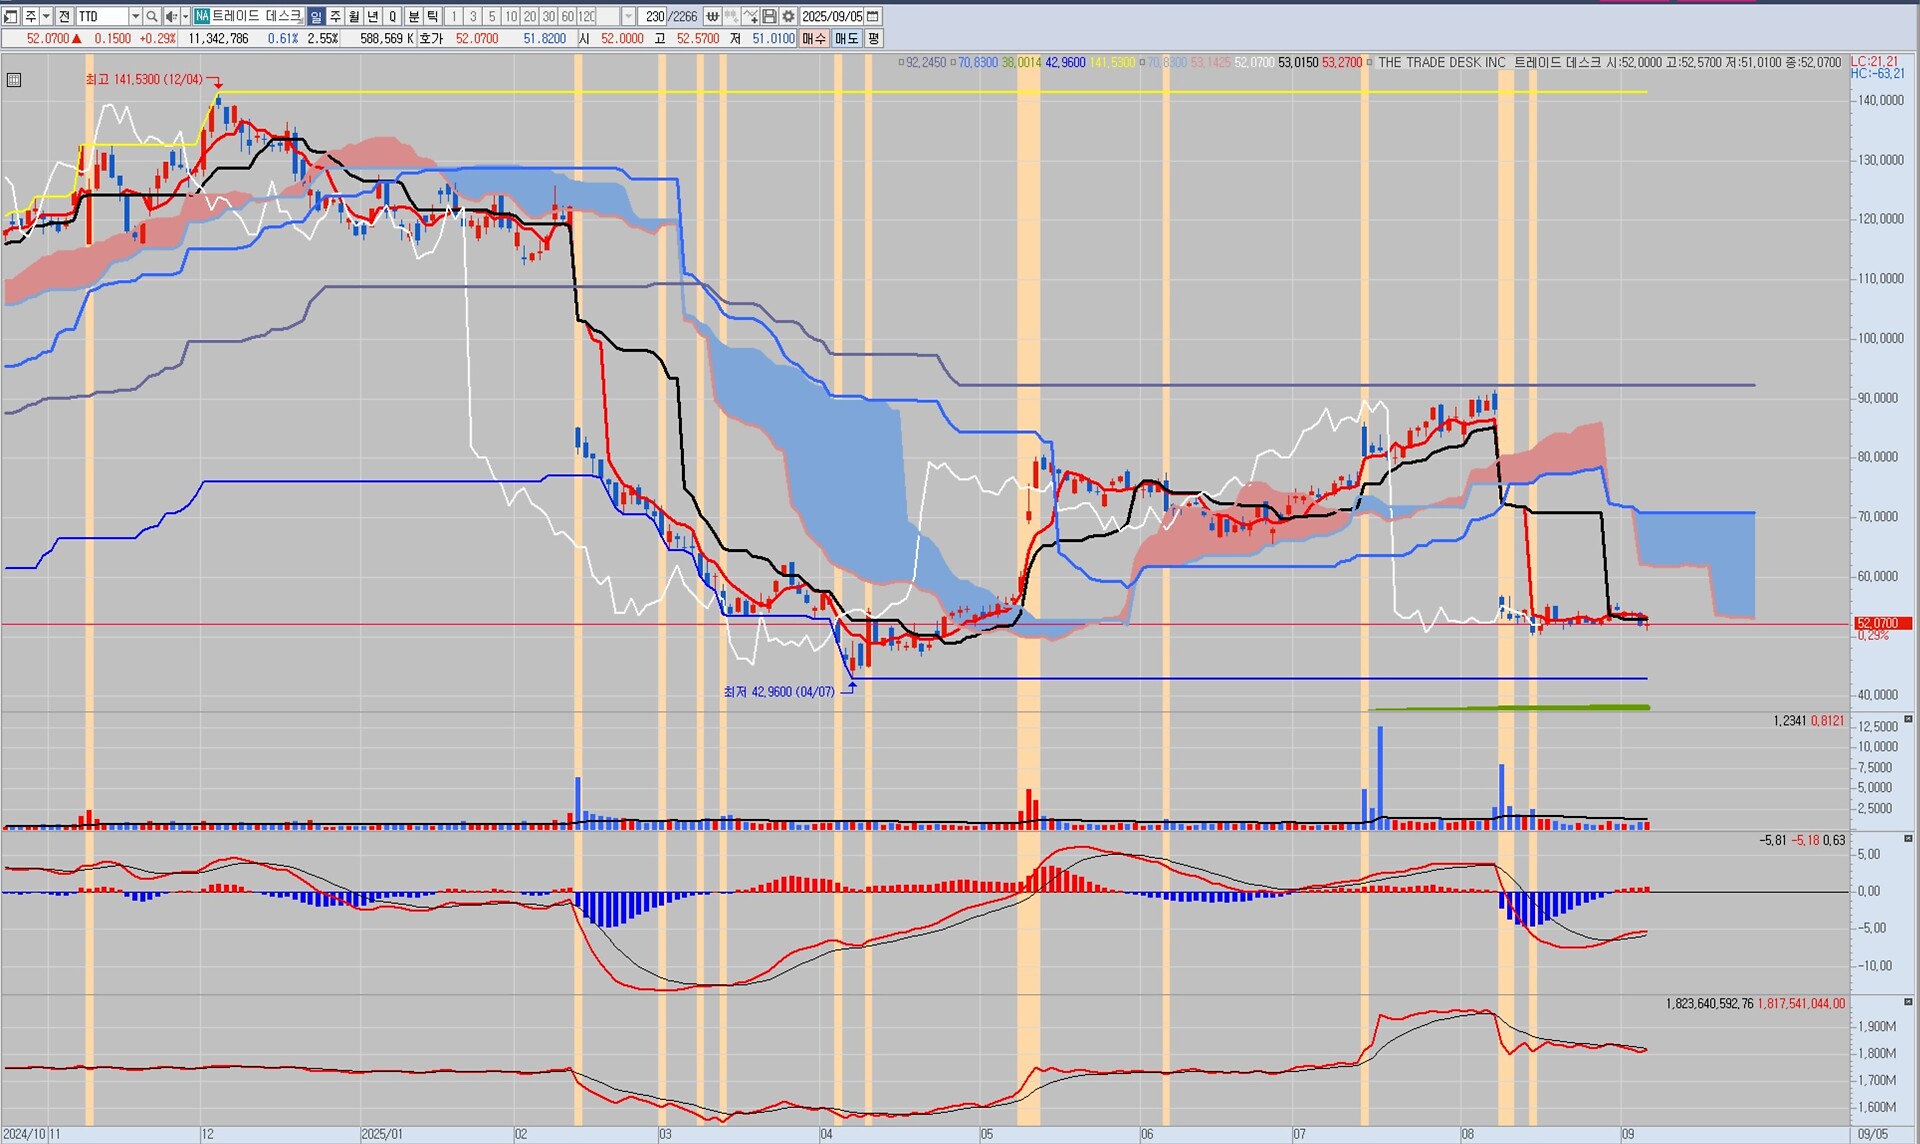Screen dimensions: 1920x1144
Task: Select daily (일) chart period
Action: tap(316, 16)
